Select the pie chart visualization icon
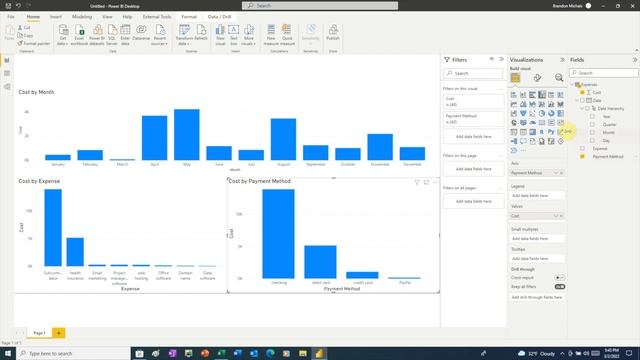 pyautogui.click(x=542, y=113)
